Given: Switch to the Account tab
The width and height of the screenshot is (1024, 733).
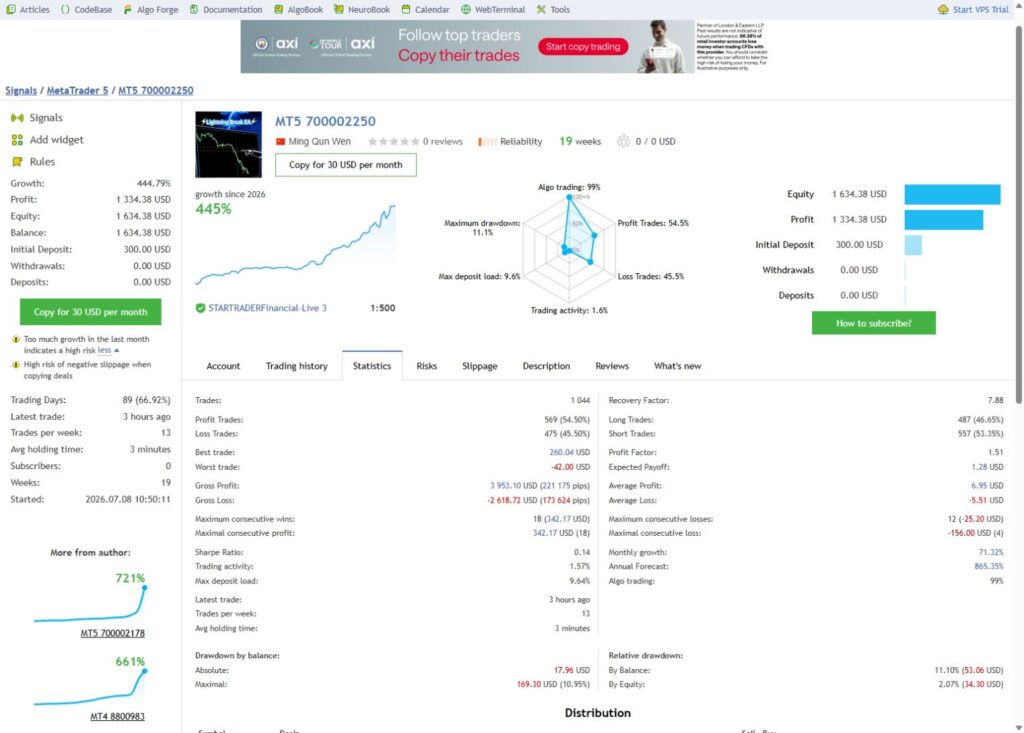Looking at the screenshot, I should [223, 366].
